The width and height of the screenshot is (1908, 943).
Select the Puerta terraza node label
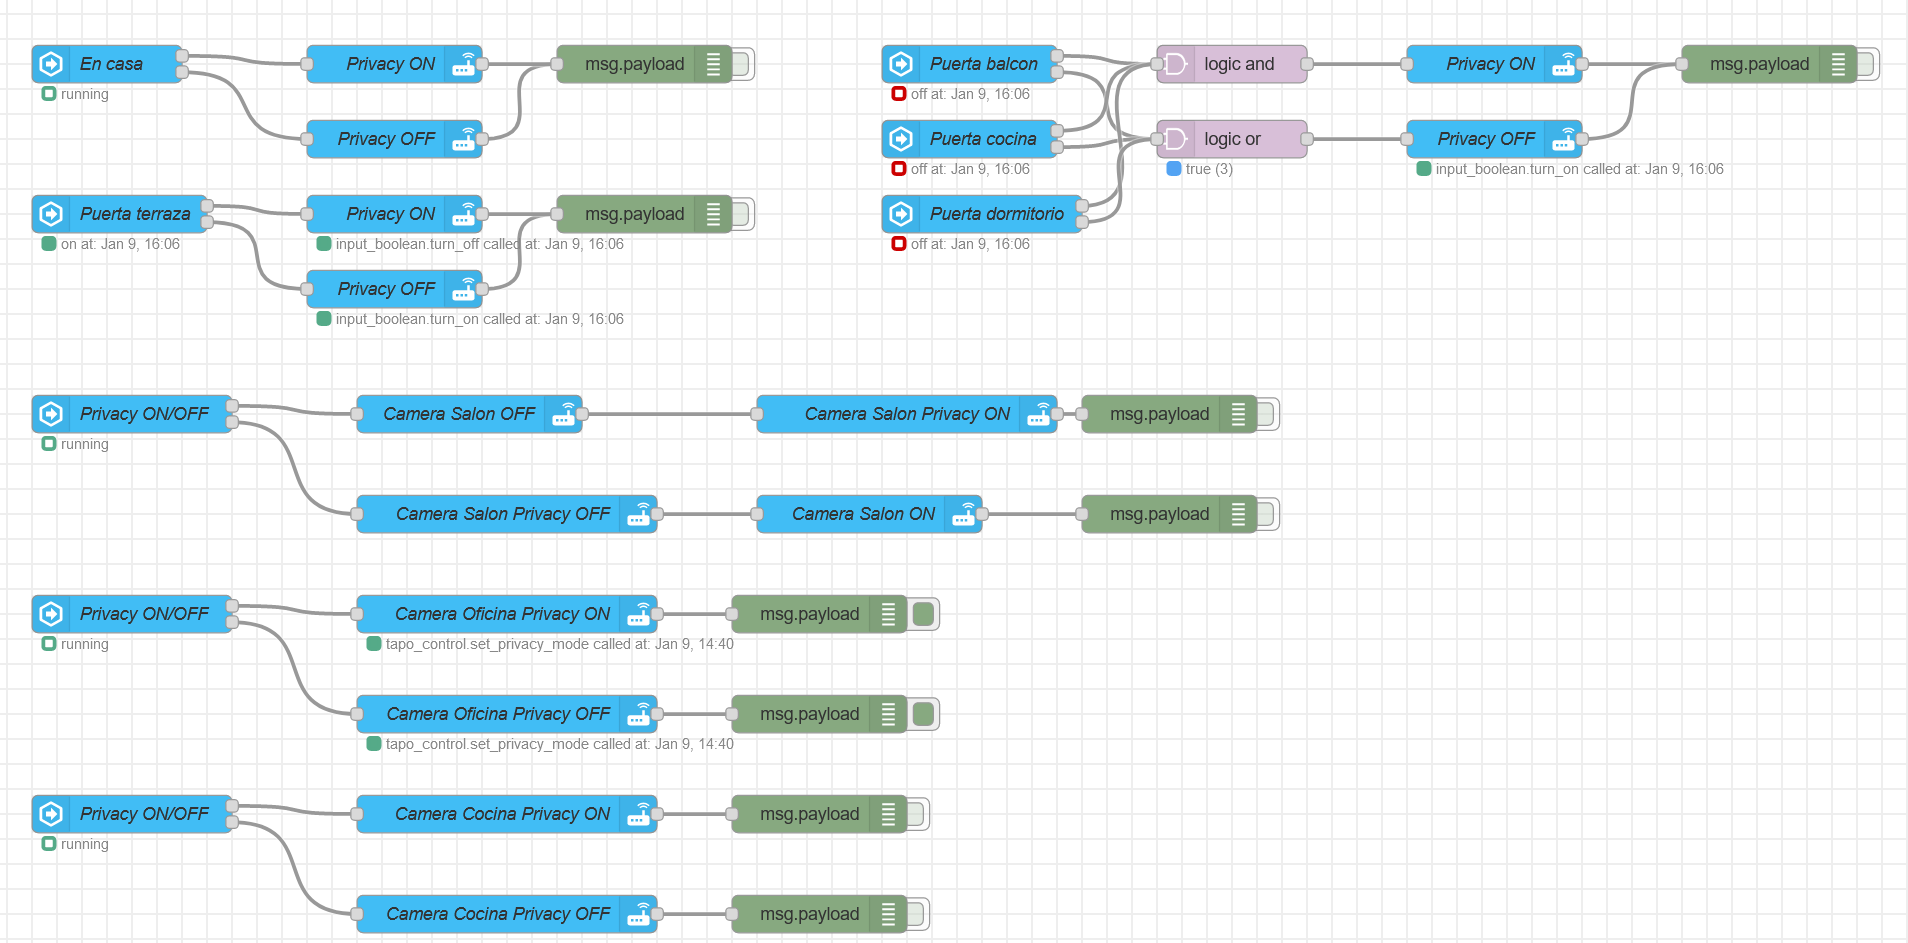point(135,214)
